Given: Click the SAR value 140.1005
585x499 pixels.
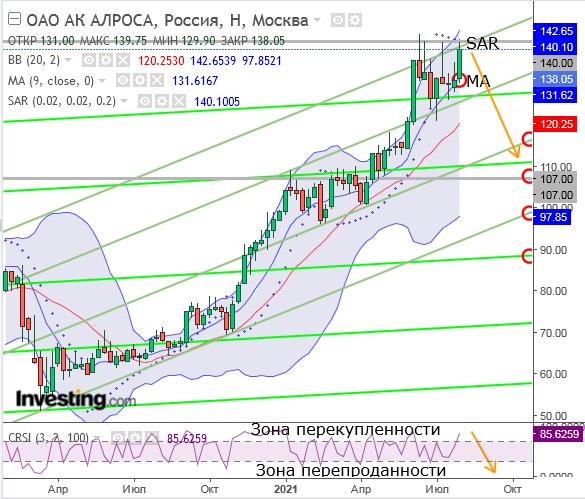Looking at the screenshot, I should click(x=217, y=102).
